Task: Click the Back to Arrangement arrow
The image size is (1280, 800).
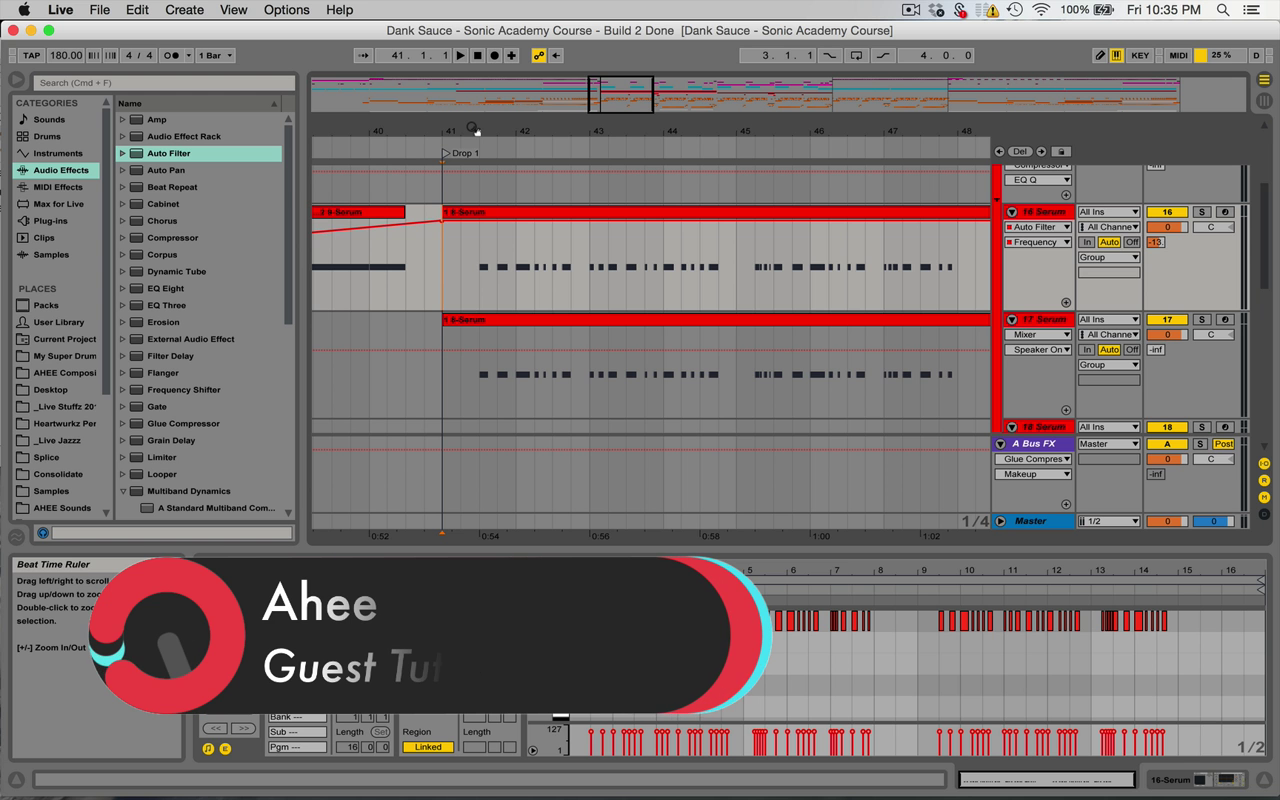Action: (x=557, y=56)
